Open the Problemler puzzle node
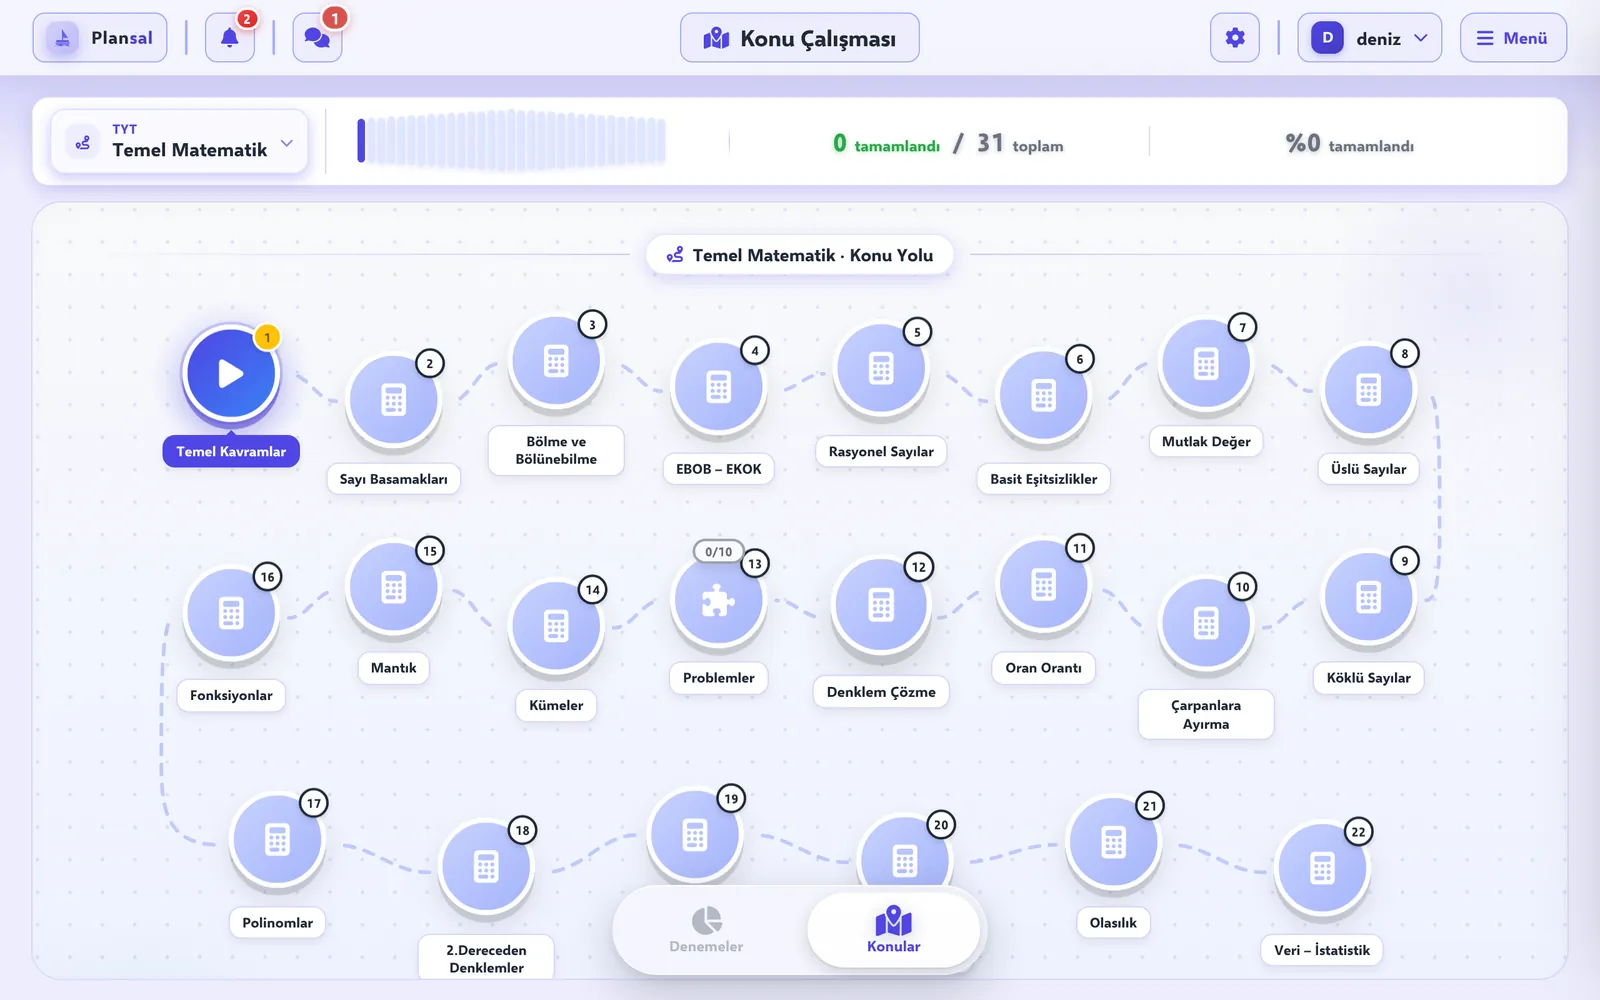Viewport: 1600px width, 1000px height. 718,600
